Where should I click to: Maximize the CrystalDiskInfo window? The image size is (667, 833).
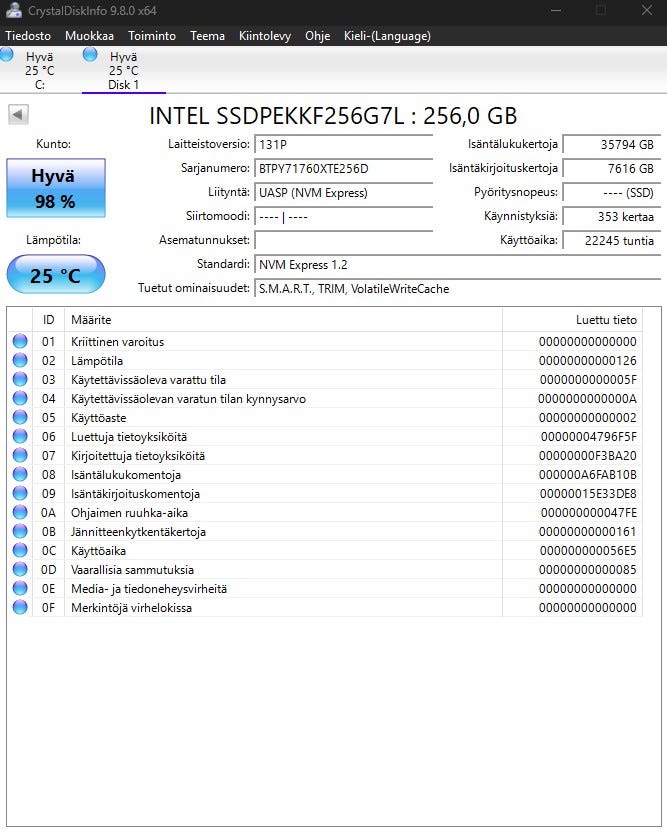click(601, 11)
